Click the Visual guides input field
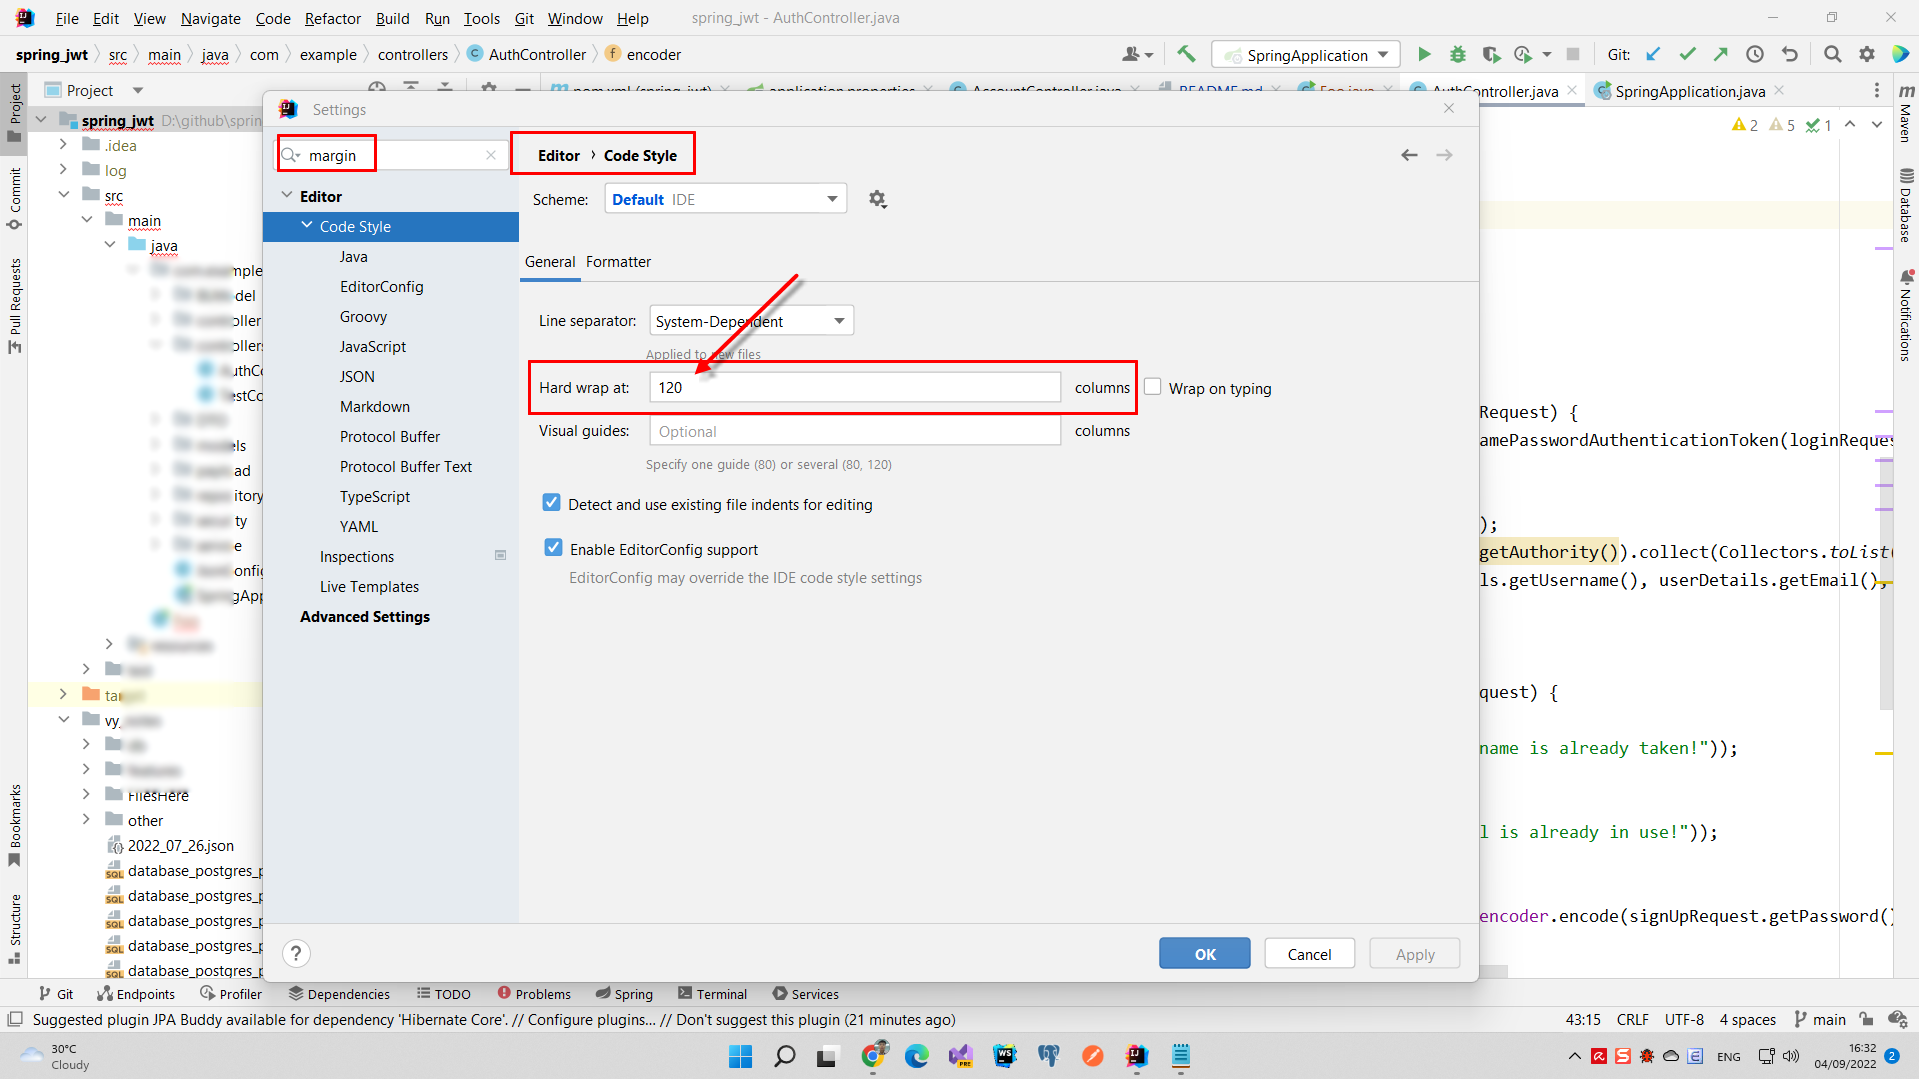The image size is (1919, 1079). [x=855, y=431]
